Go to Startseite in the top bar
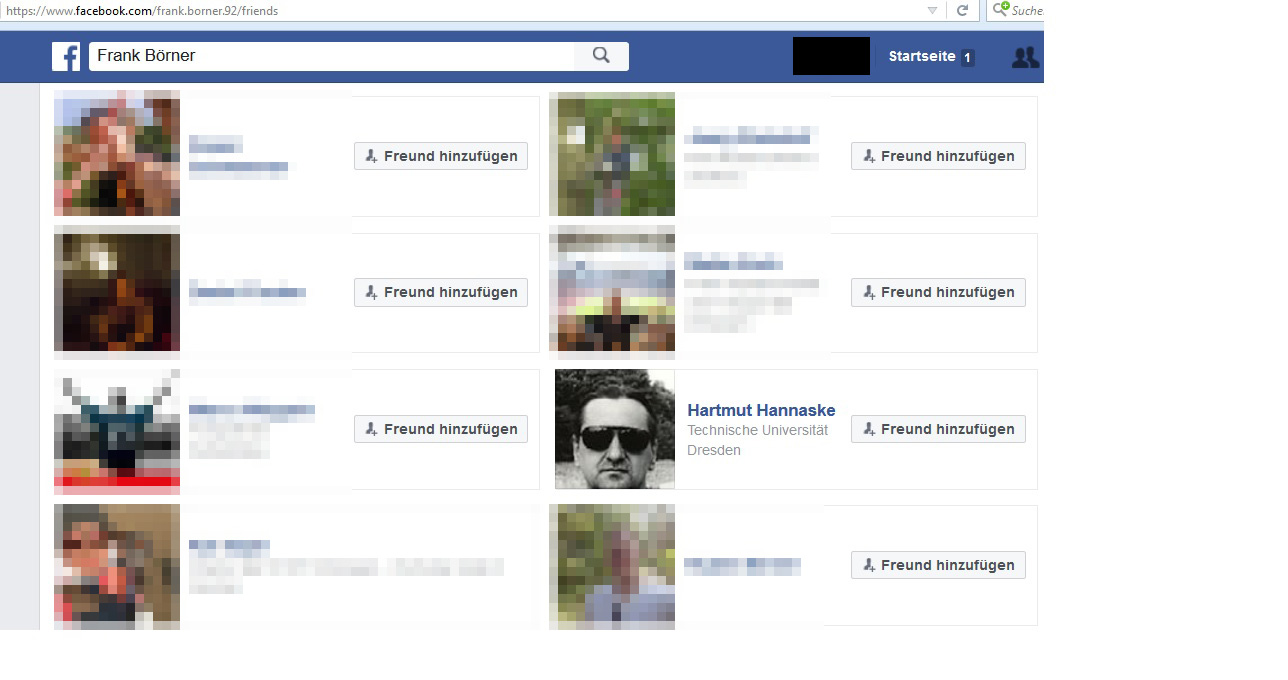This screenshot has width=1288, height=680. [x=921, y=57]
